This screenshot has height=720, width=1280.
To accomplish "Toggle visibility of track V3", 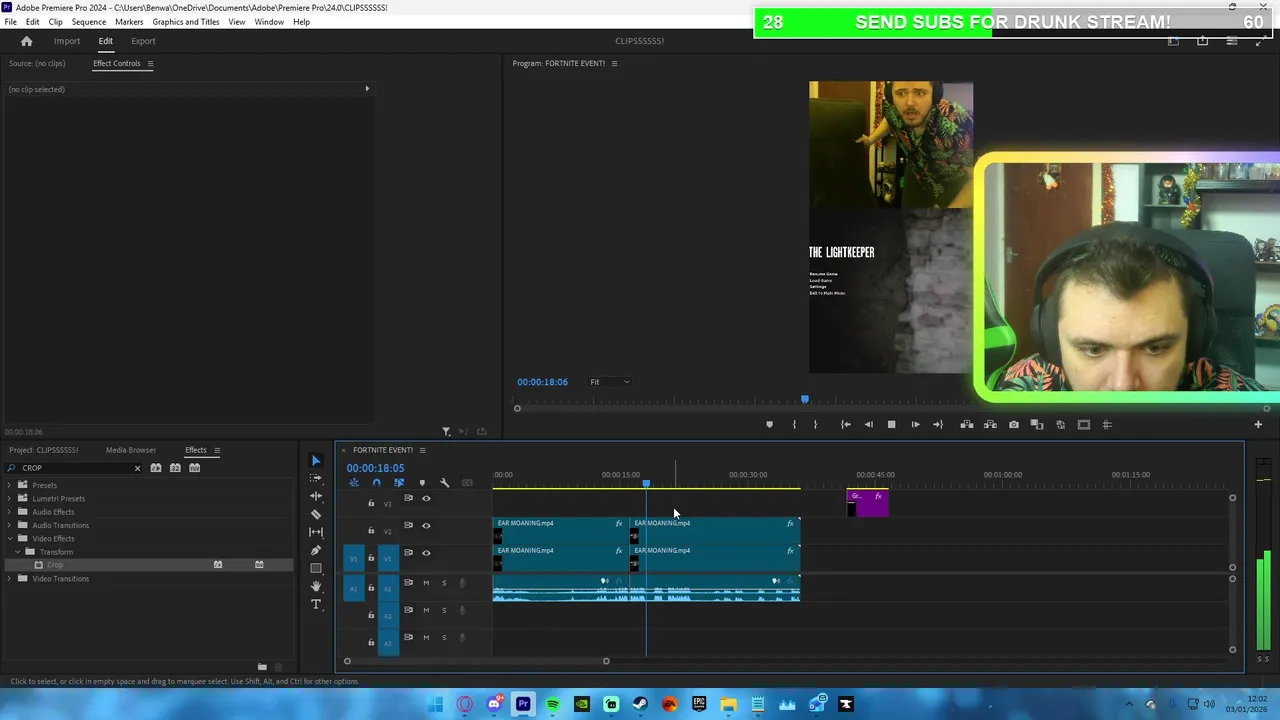I will tap(426, 498).
